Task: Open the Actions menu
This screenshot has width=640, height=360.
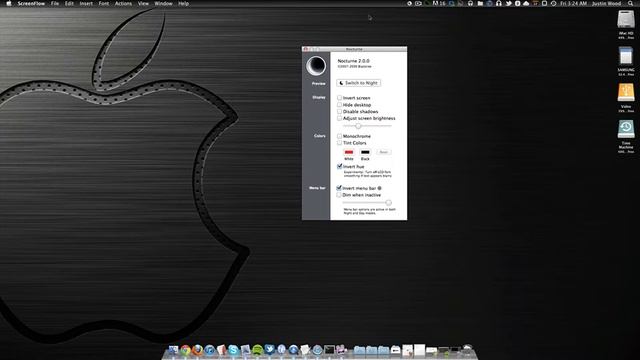Action: [123, 3]
